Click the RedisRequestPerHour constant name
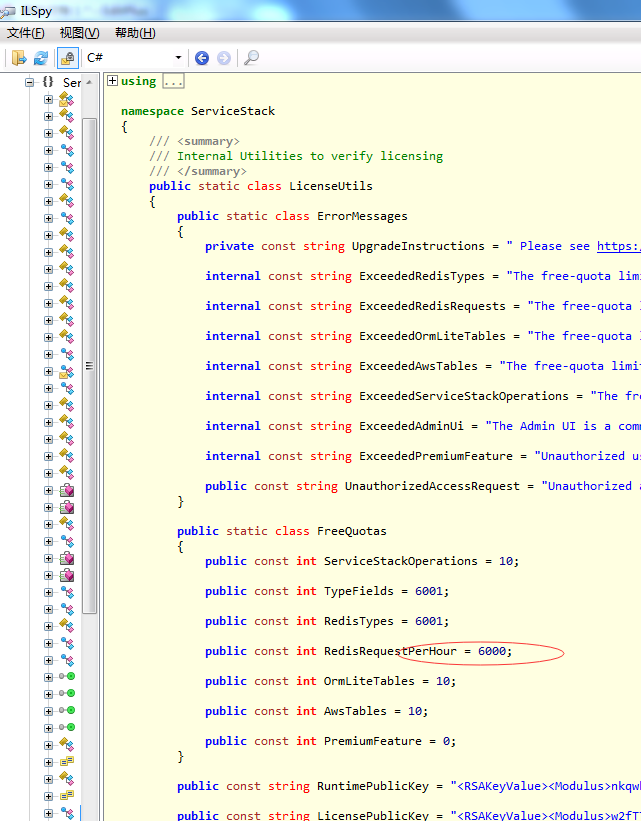The width and height of the screenshot is (641, 821). [390, 651]
